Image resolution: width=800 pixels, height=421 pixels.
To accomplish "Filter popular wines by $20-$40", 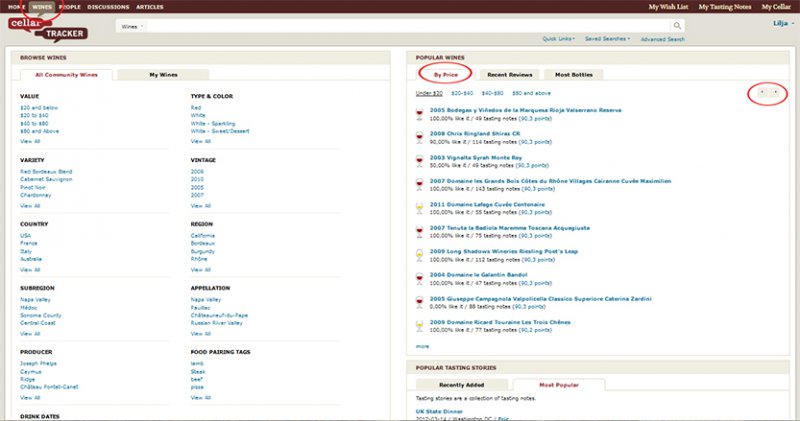I will (x=462, y=93).
